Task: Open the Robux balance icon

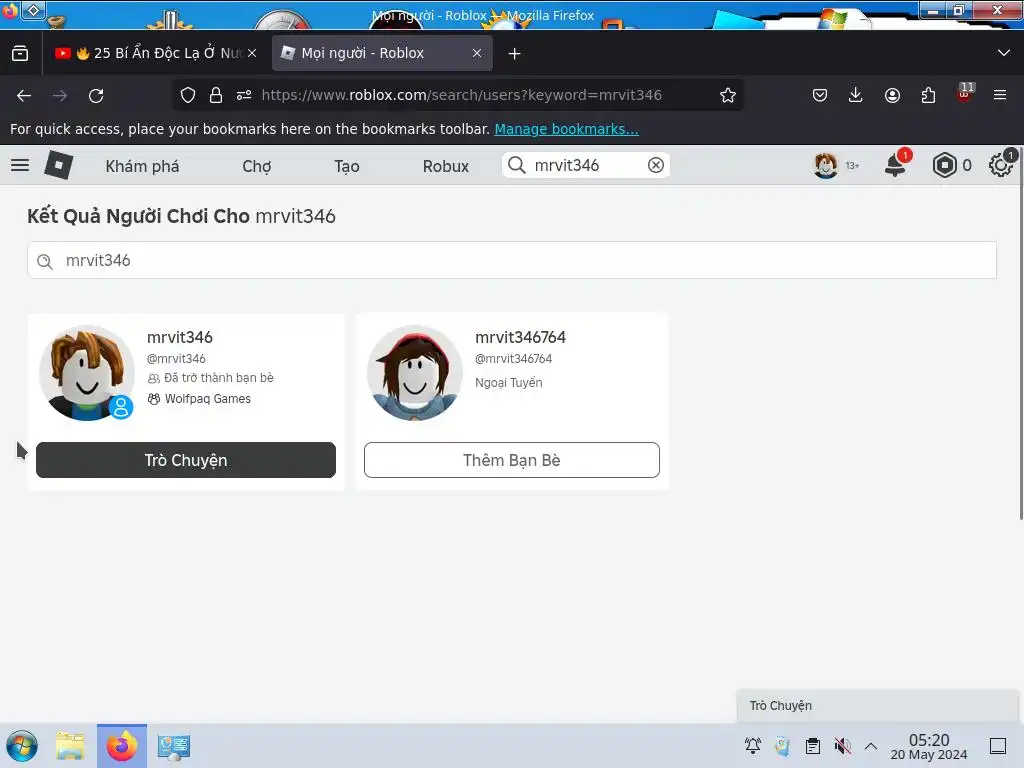Action: point(944,165)
